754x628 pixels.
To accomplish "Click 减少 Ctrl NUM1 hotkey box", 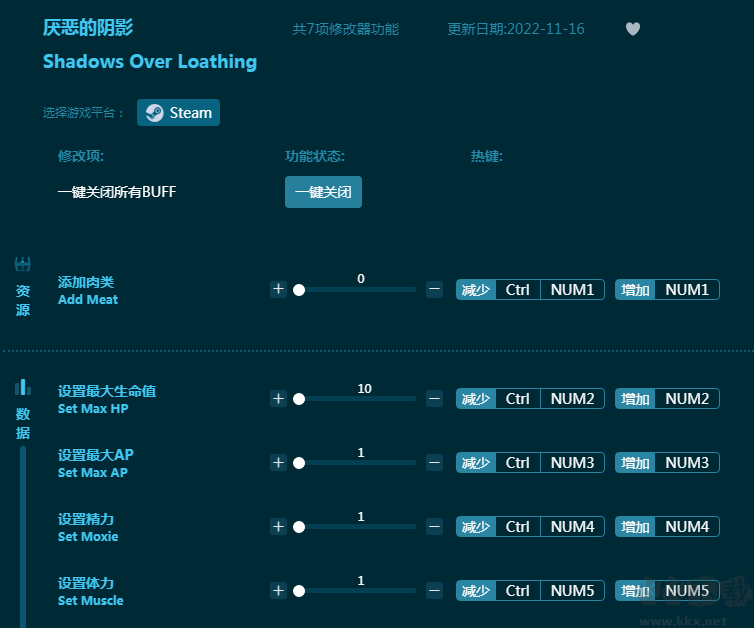I will (x=530, y=290).
